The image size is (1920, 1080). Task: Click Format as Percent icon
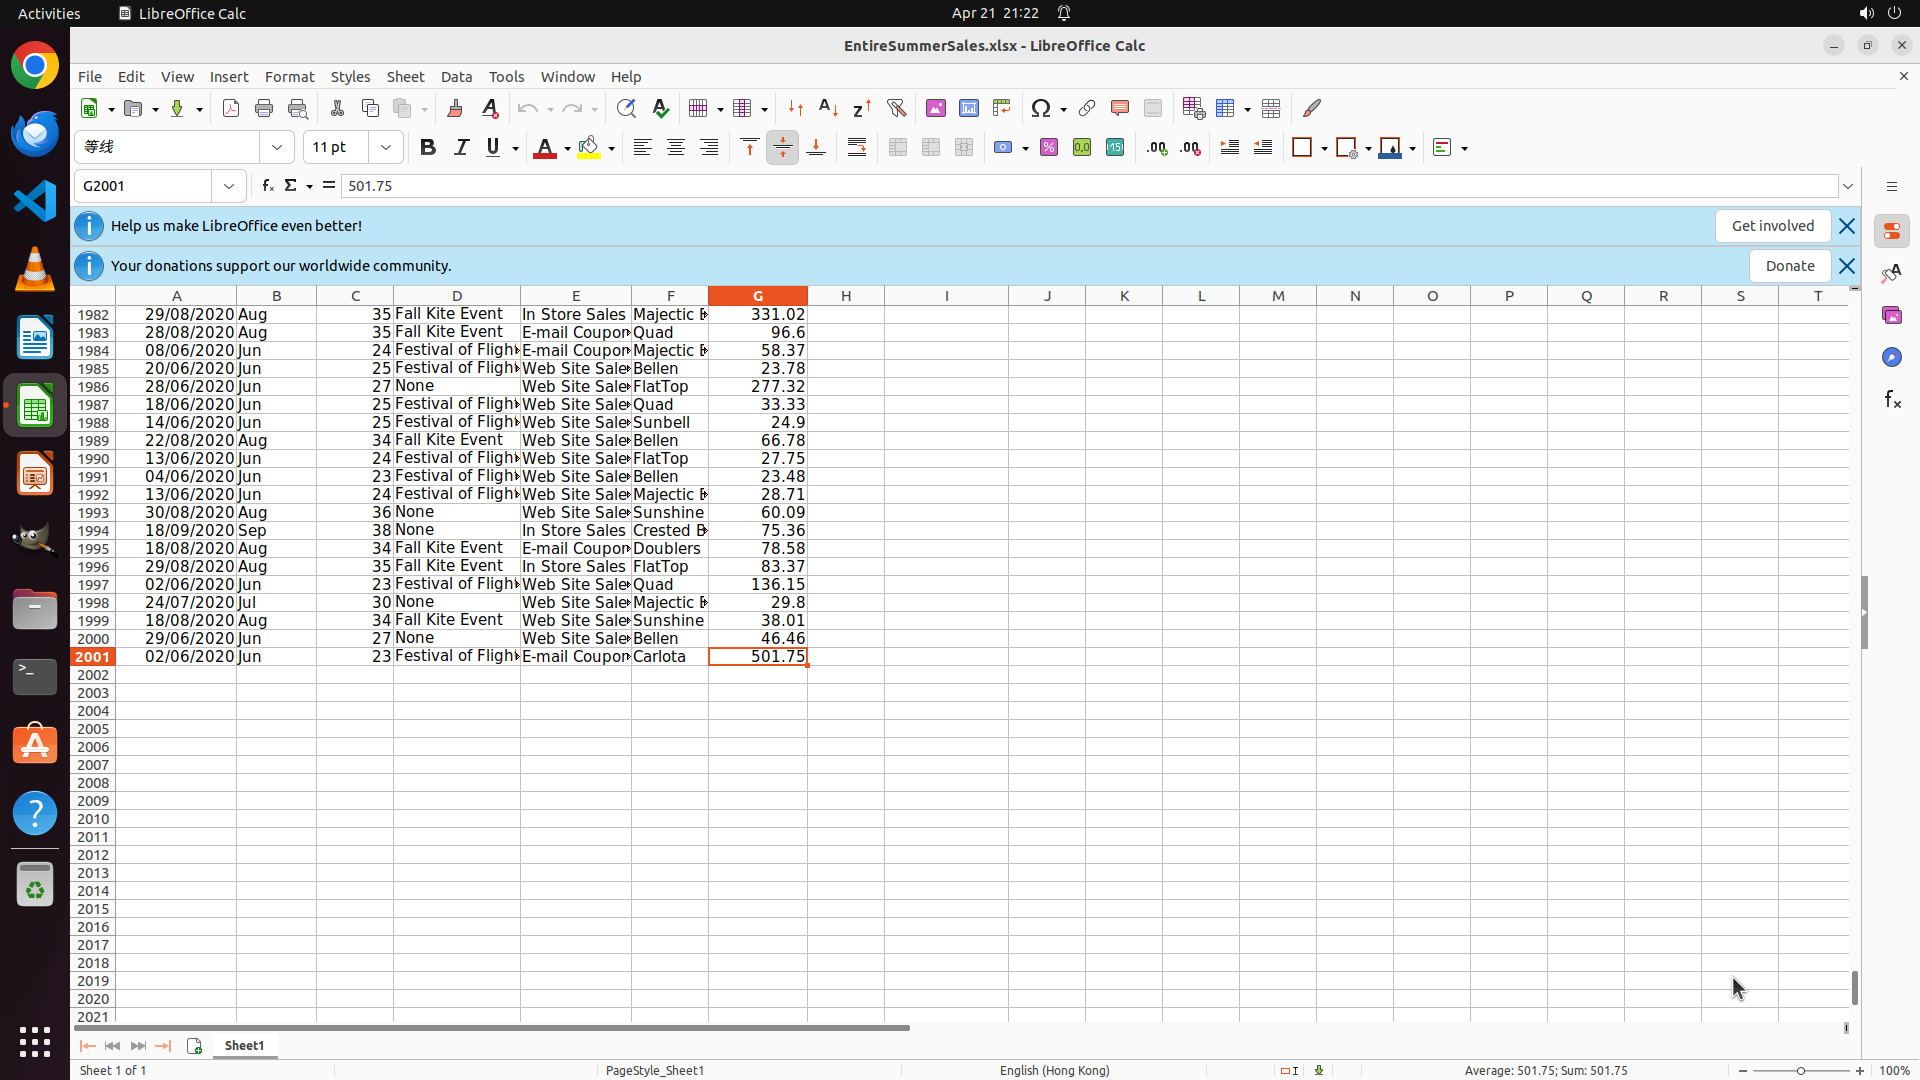coord(1049,147)
